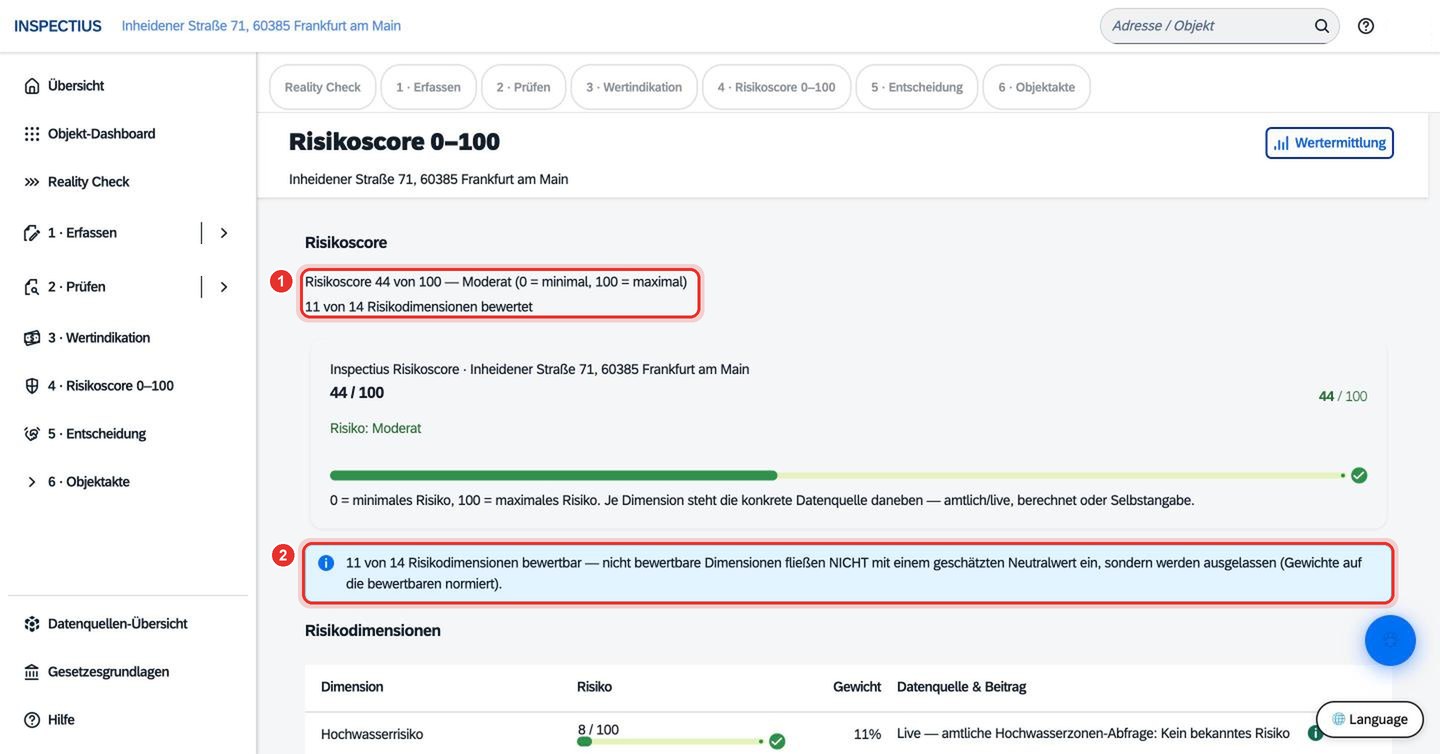
Task: Click the Risikodimensionen section heading
Action: 373,631
